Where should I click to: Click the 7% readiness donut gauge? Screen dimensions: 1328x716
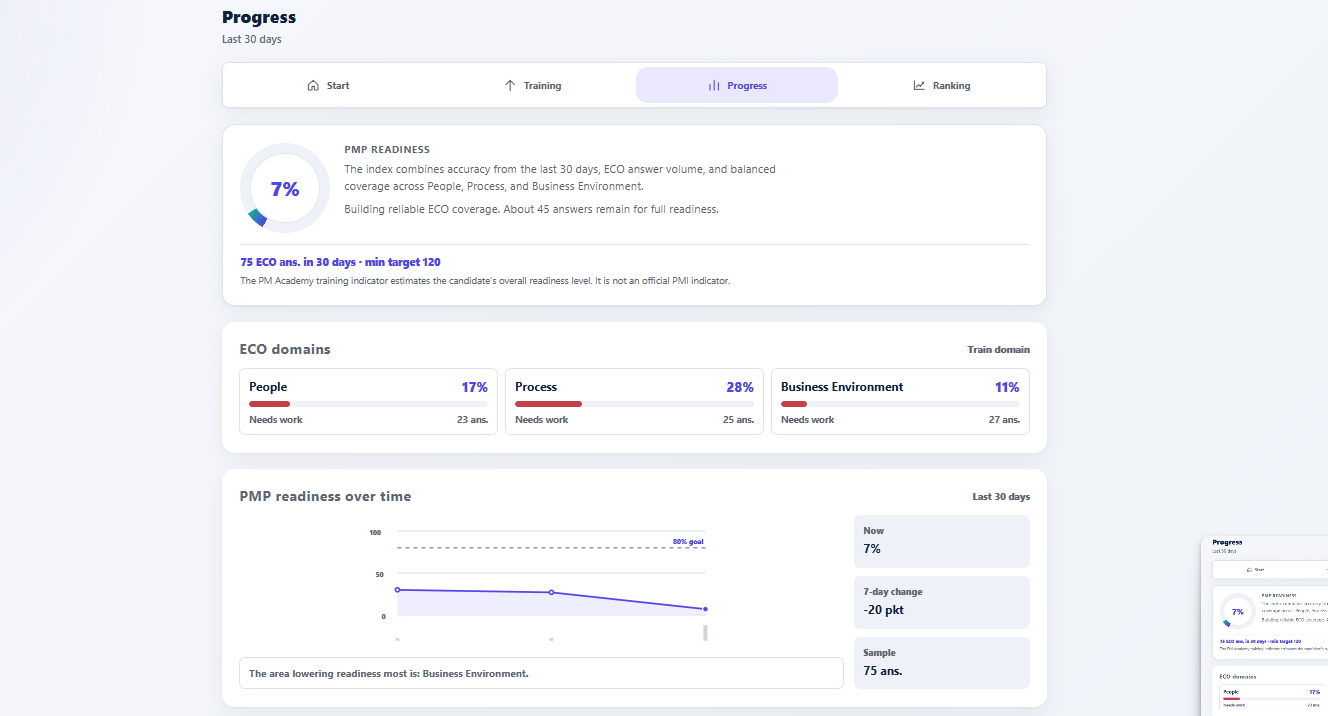tap(285, 188)
